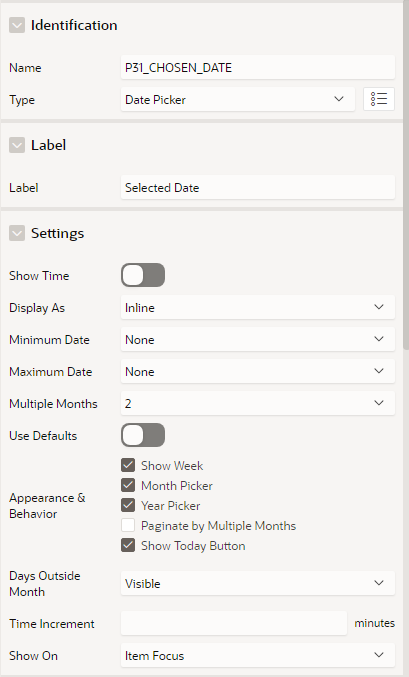
Task: Uncheck the Show Today Button option
Action: coord(128,545)
